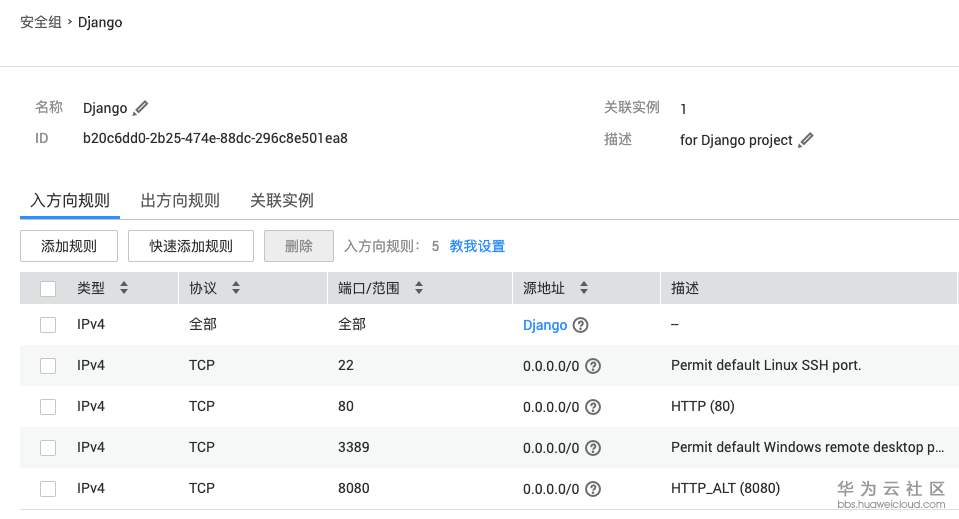This screenshot has height=519, width=959.
Task: Click help icon next to Django source
Action: click(581, 325)
